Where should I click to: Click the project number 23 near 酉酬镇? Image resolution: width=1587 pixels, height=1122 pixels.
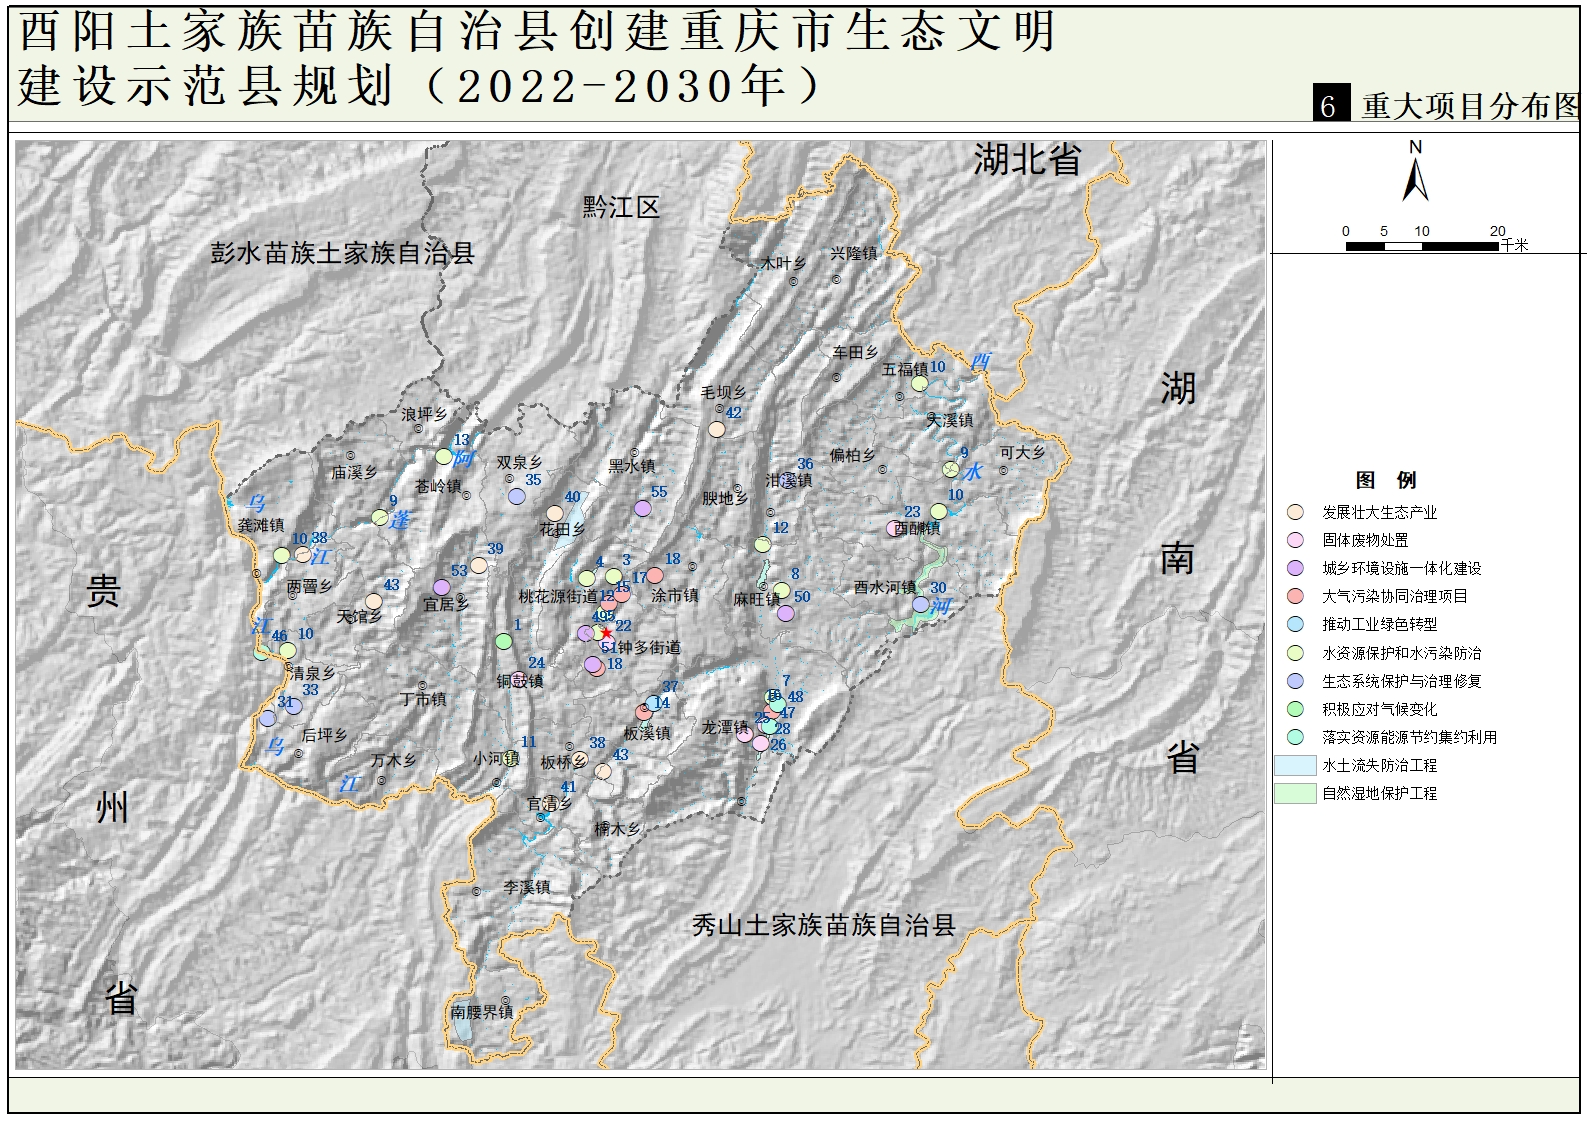(x=912, y=512)
